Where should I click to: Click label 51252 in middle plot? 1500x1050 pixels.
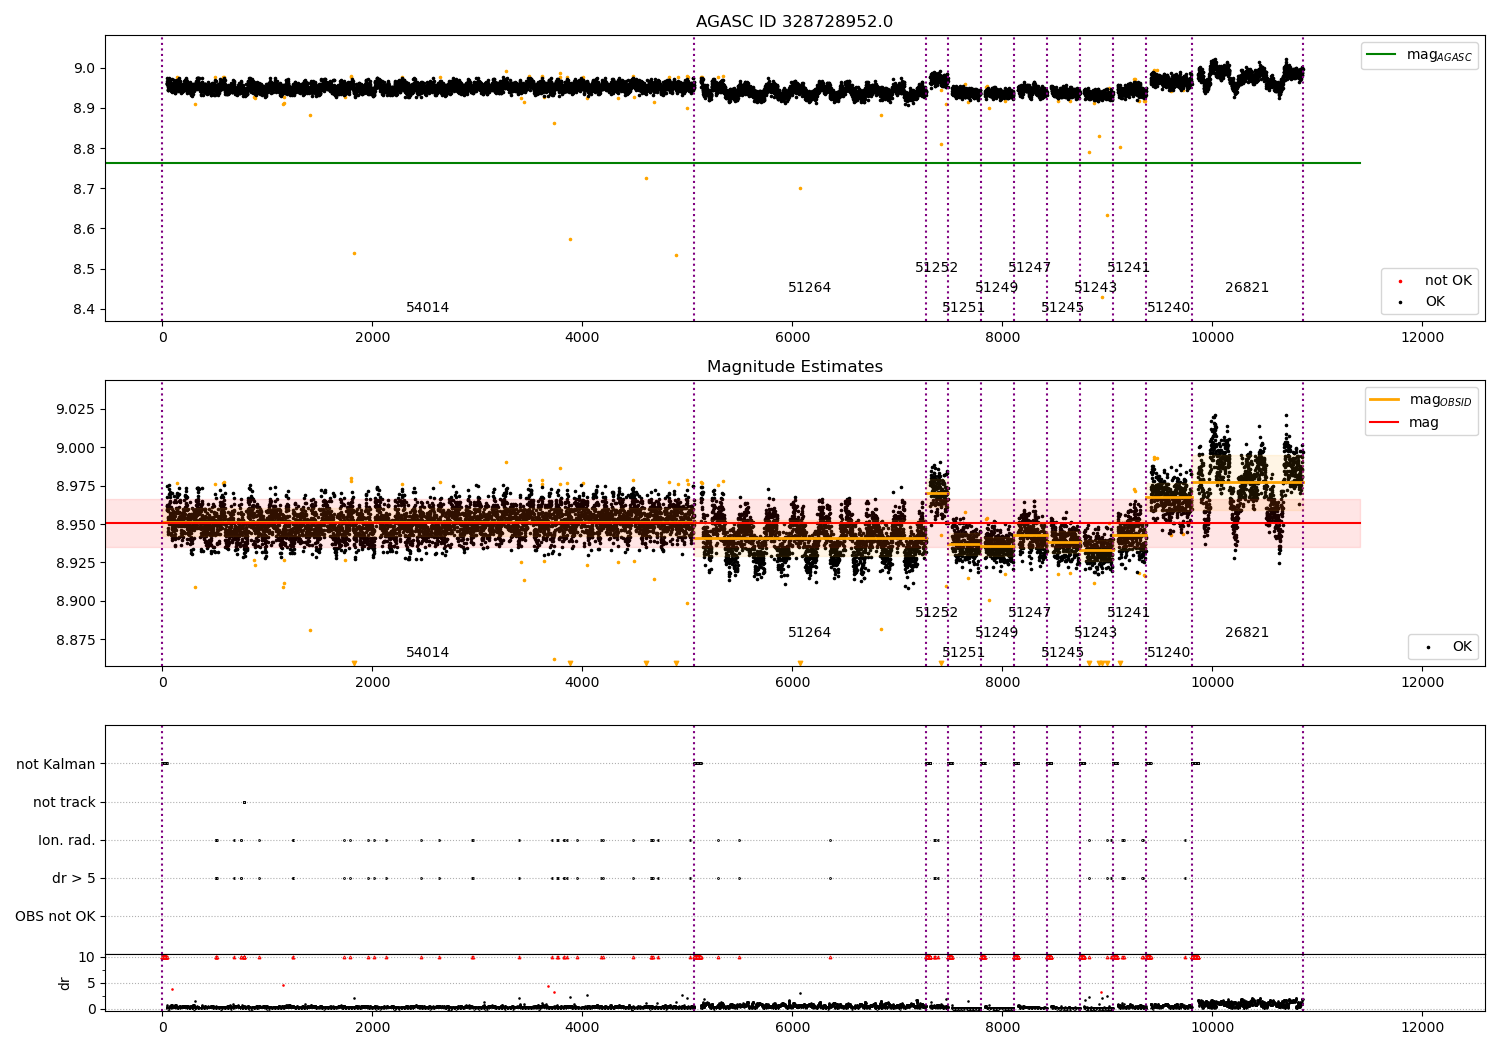[936, 613]
